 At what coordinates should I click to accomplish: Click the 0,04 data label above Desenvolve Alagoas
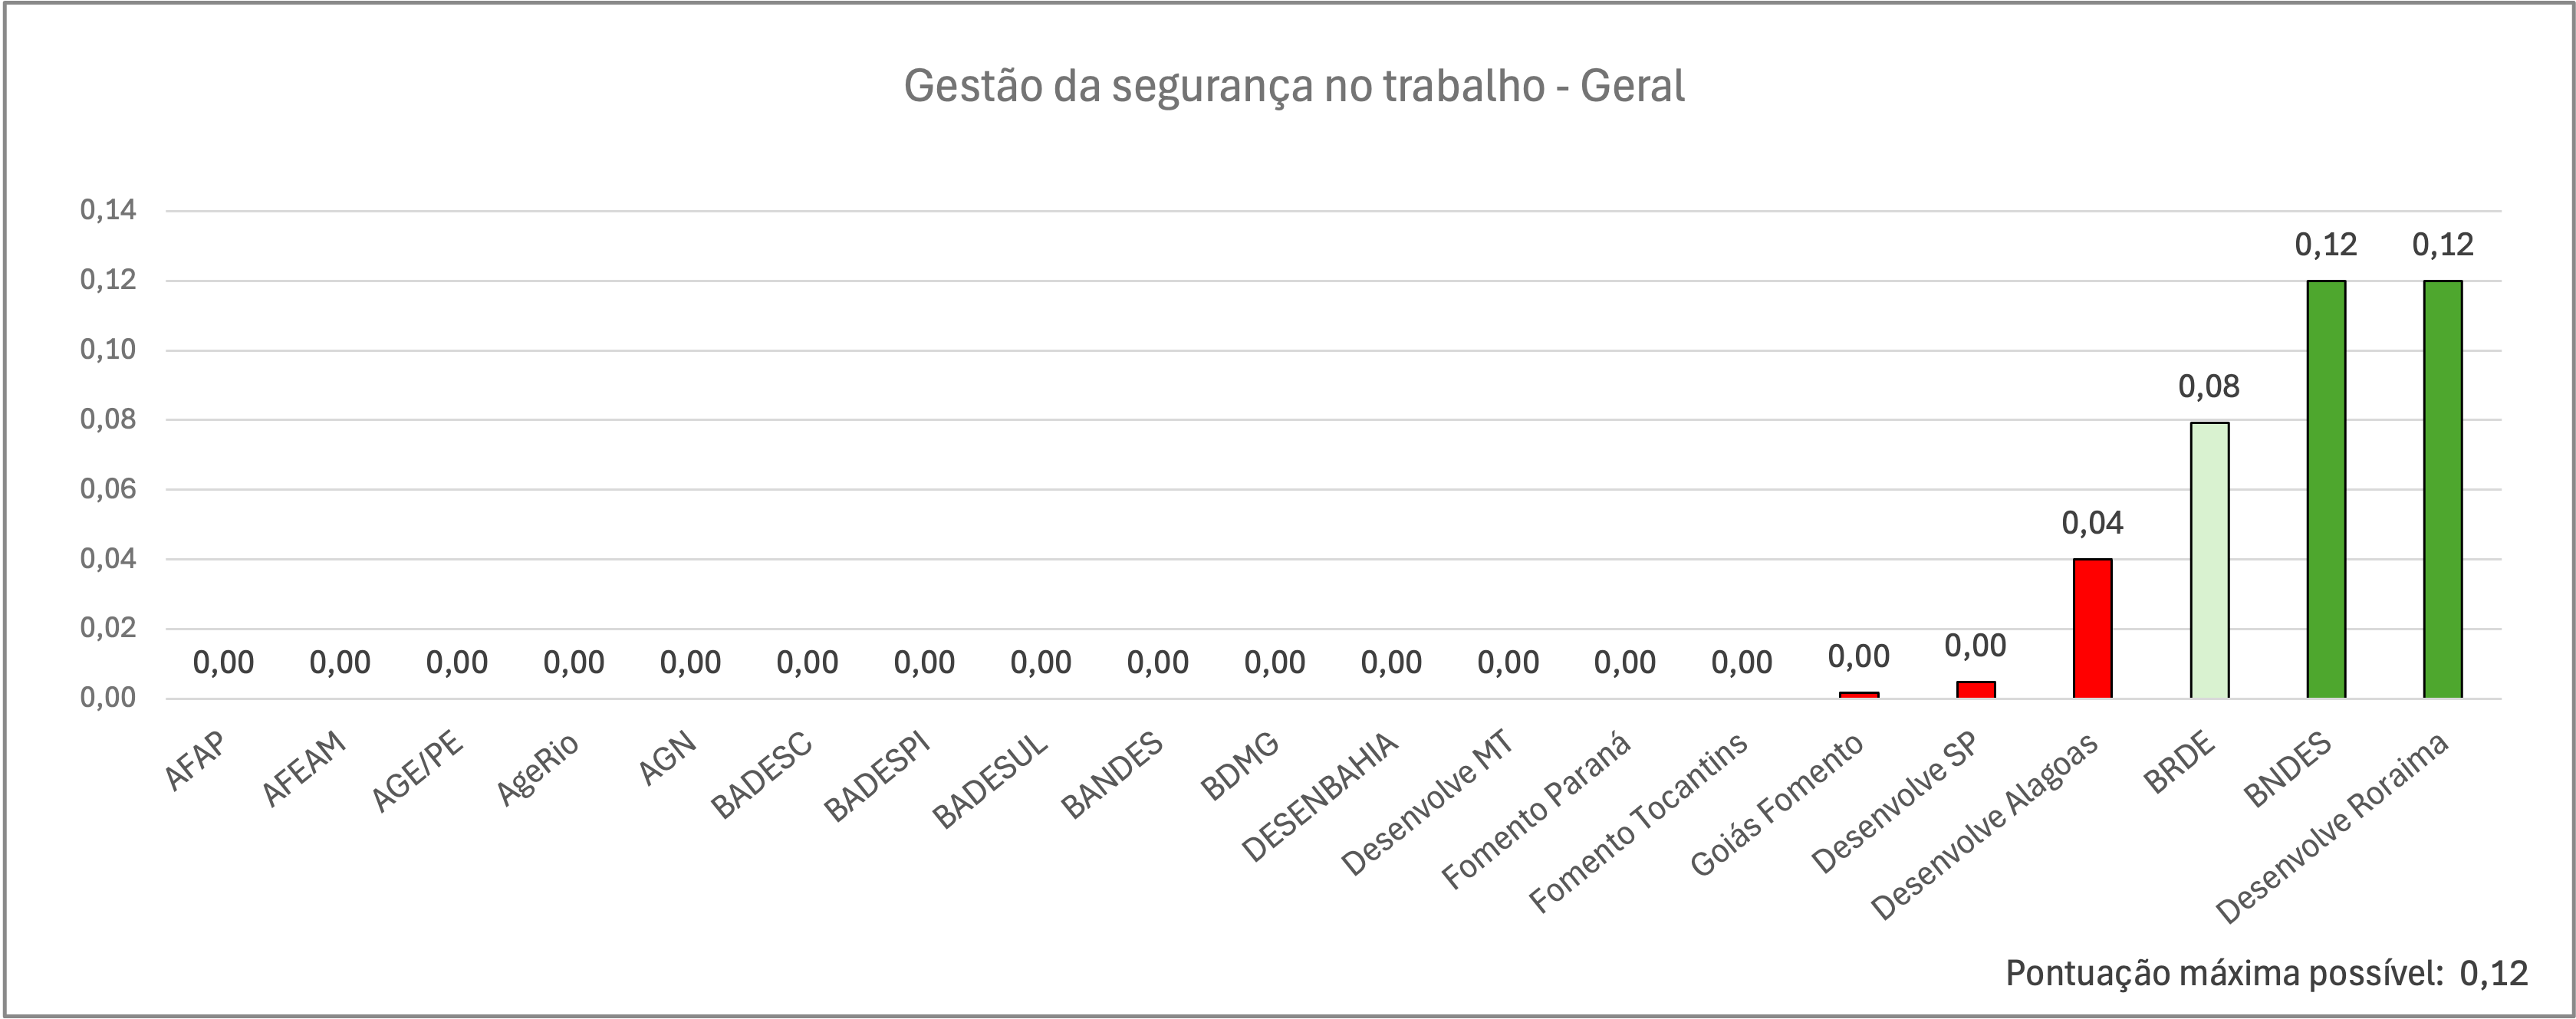click(2092, 522)
